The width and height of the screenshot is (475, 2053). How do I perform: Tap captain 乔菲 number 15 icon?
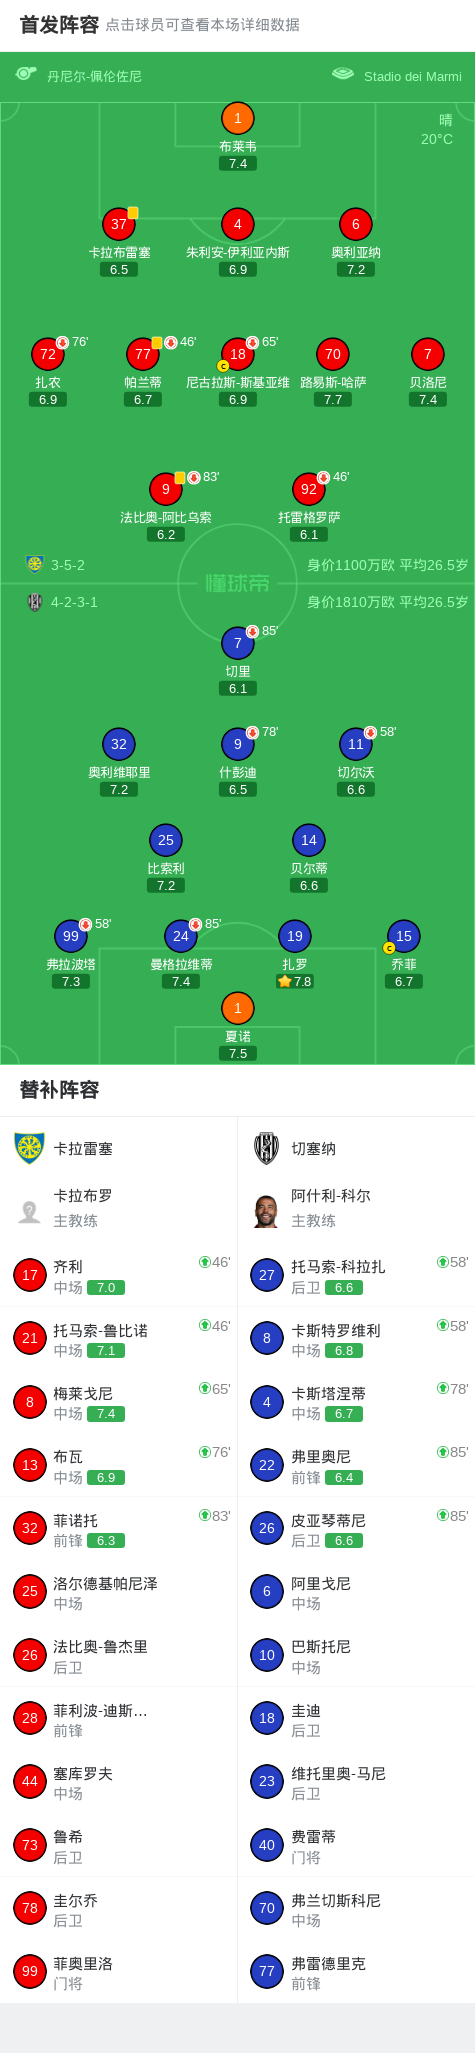[403, 936]
